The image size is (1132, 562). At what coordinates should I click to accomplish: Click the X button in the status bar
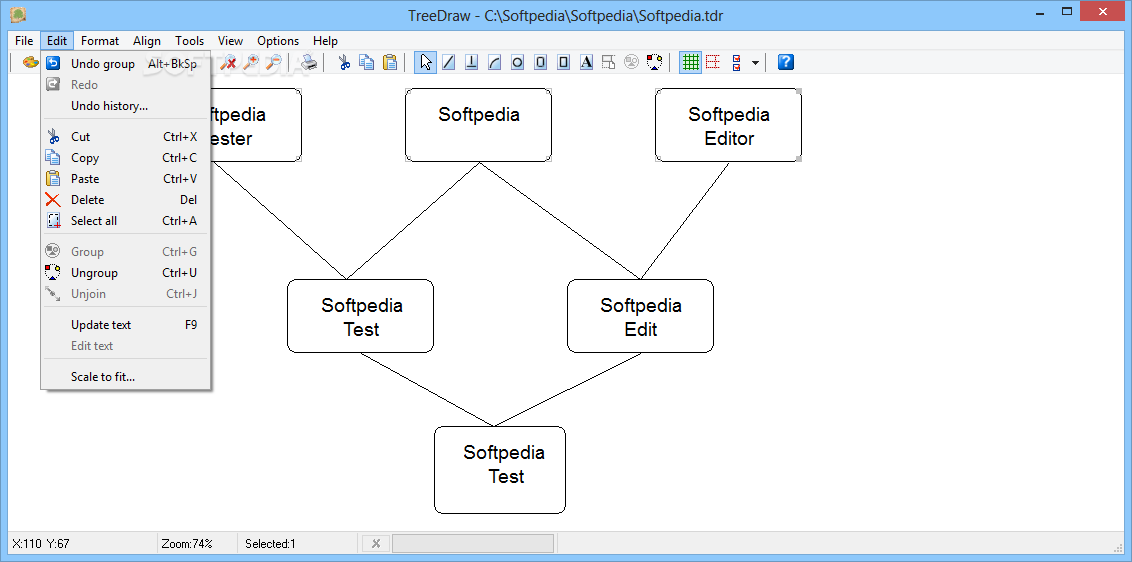click(375, 544)
